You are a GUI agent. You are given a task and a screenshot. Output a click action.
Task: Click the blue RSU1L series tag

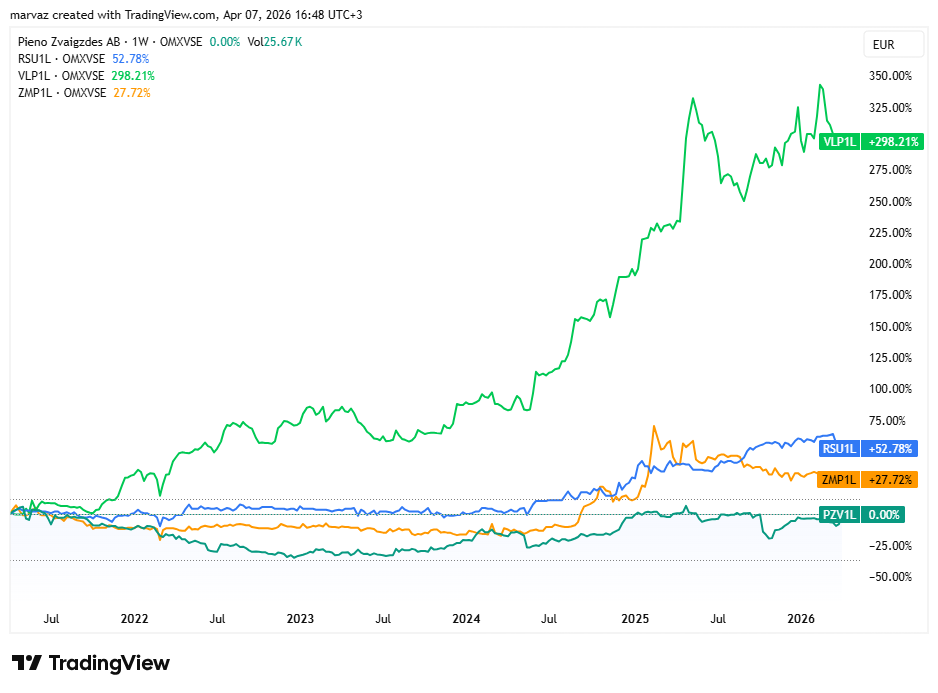(x=838, y=448)
